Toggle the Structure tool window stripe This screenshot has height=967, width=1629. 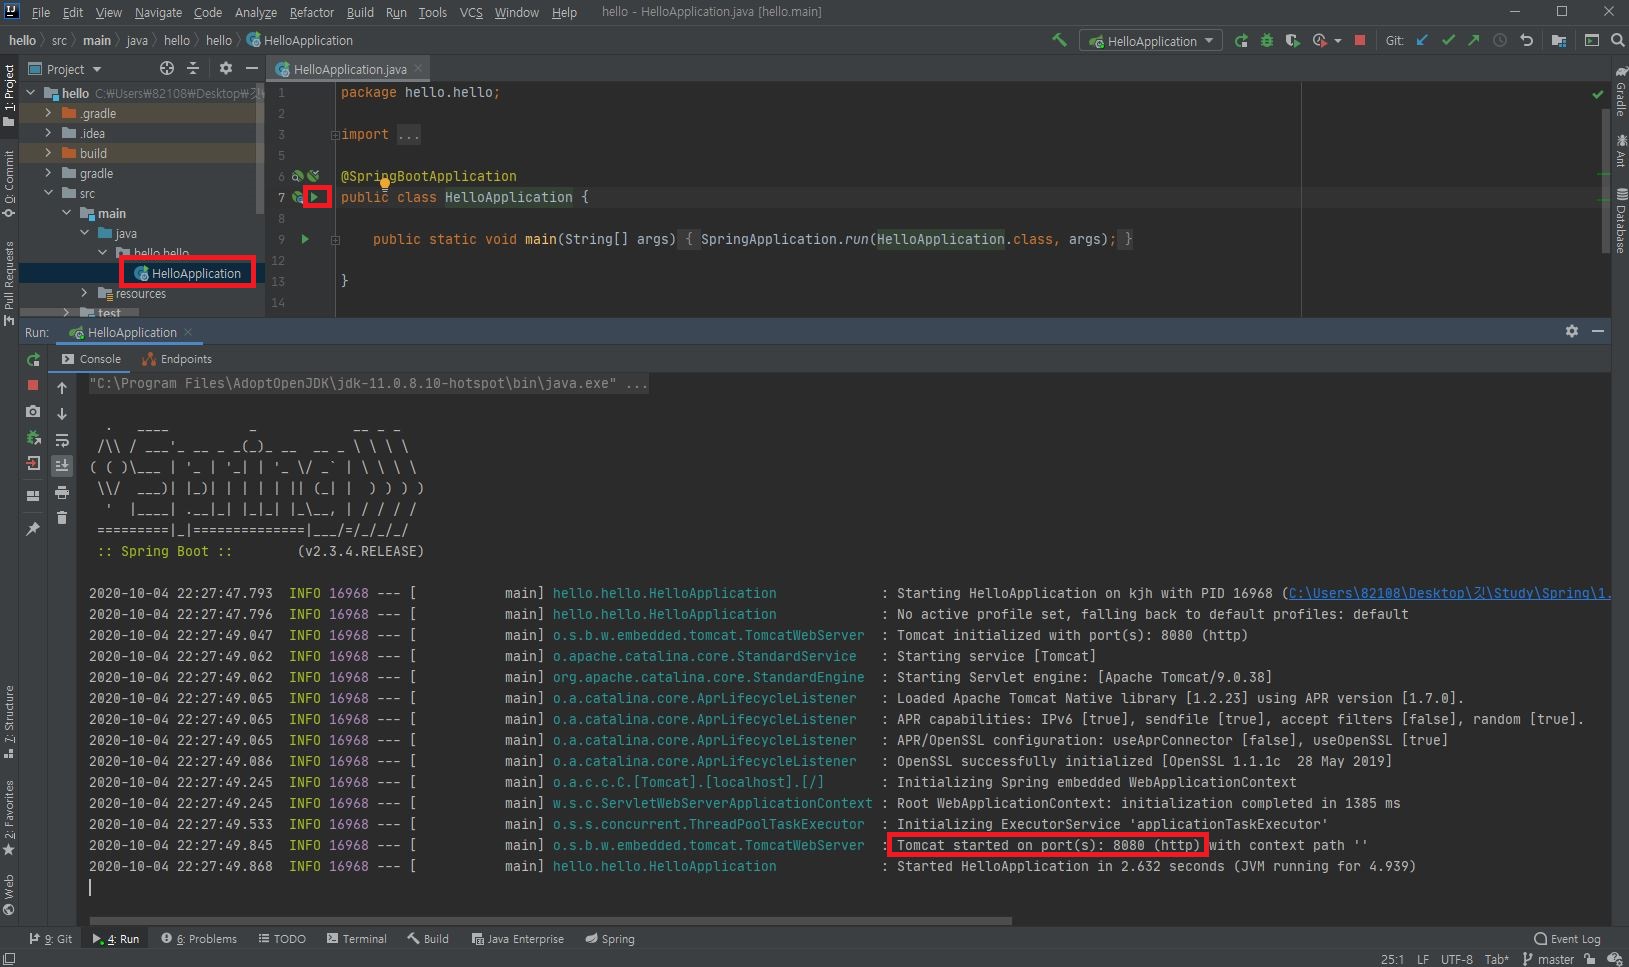coord(9,722)
